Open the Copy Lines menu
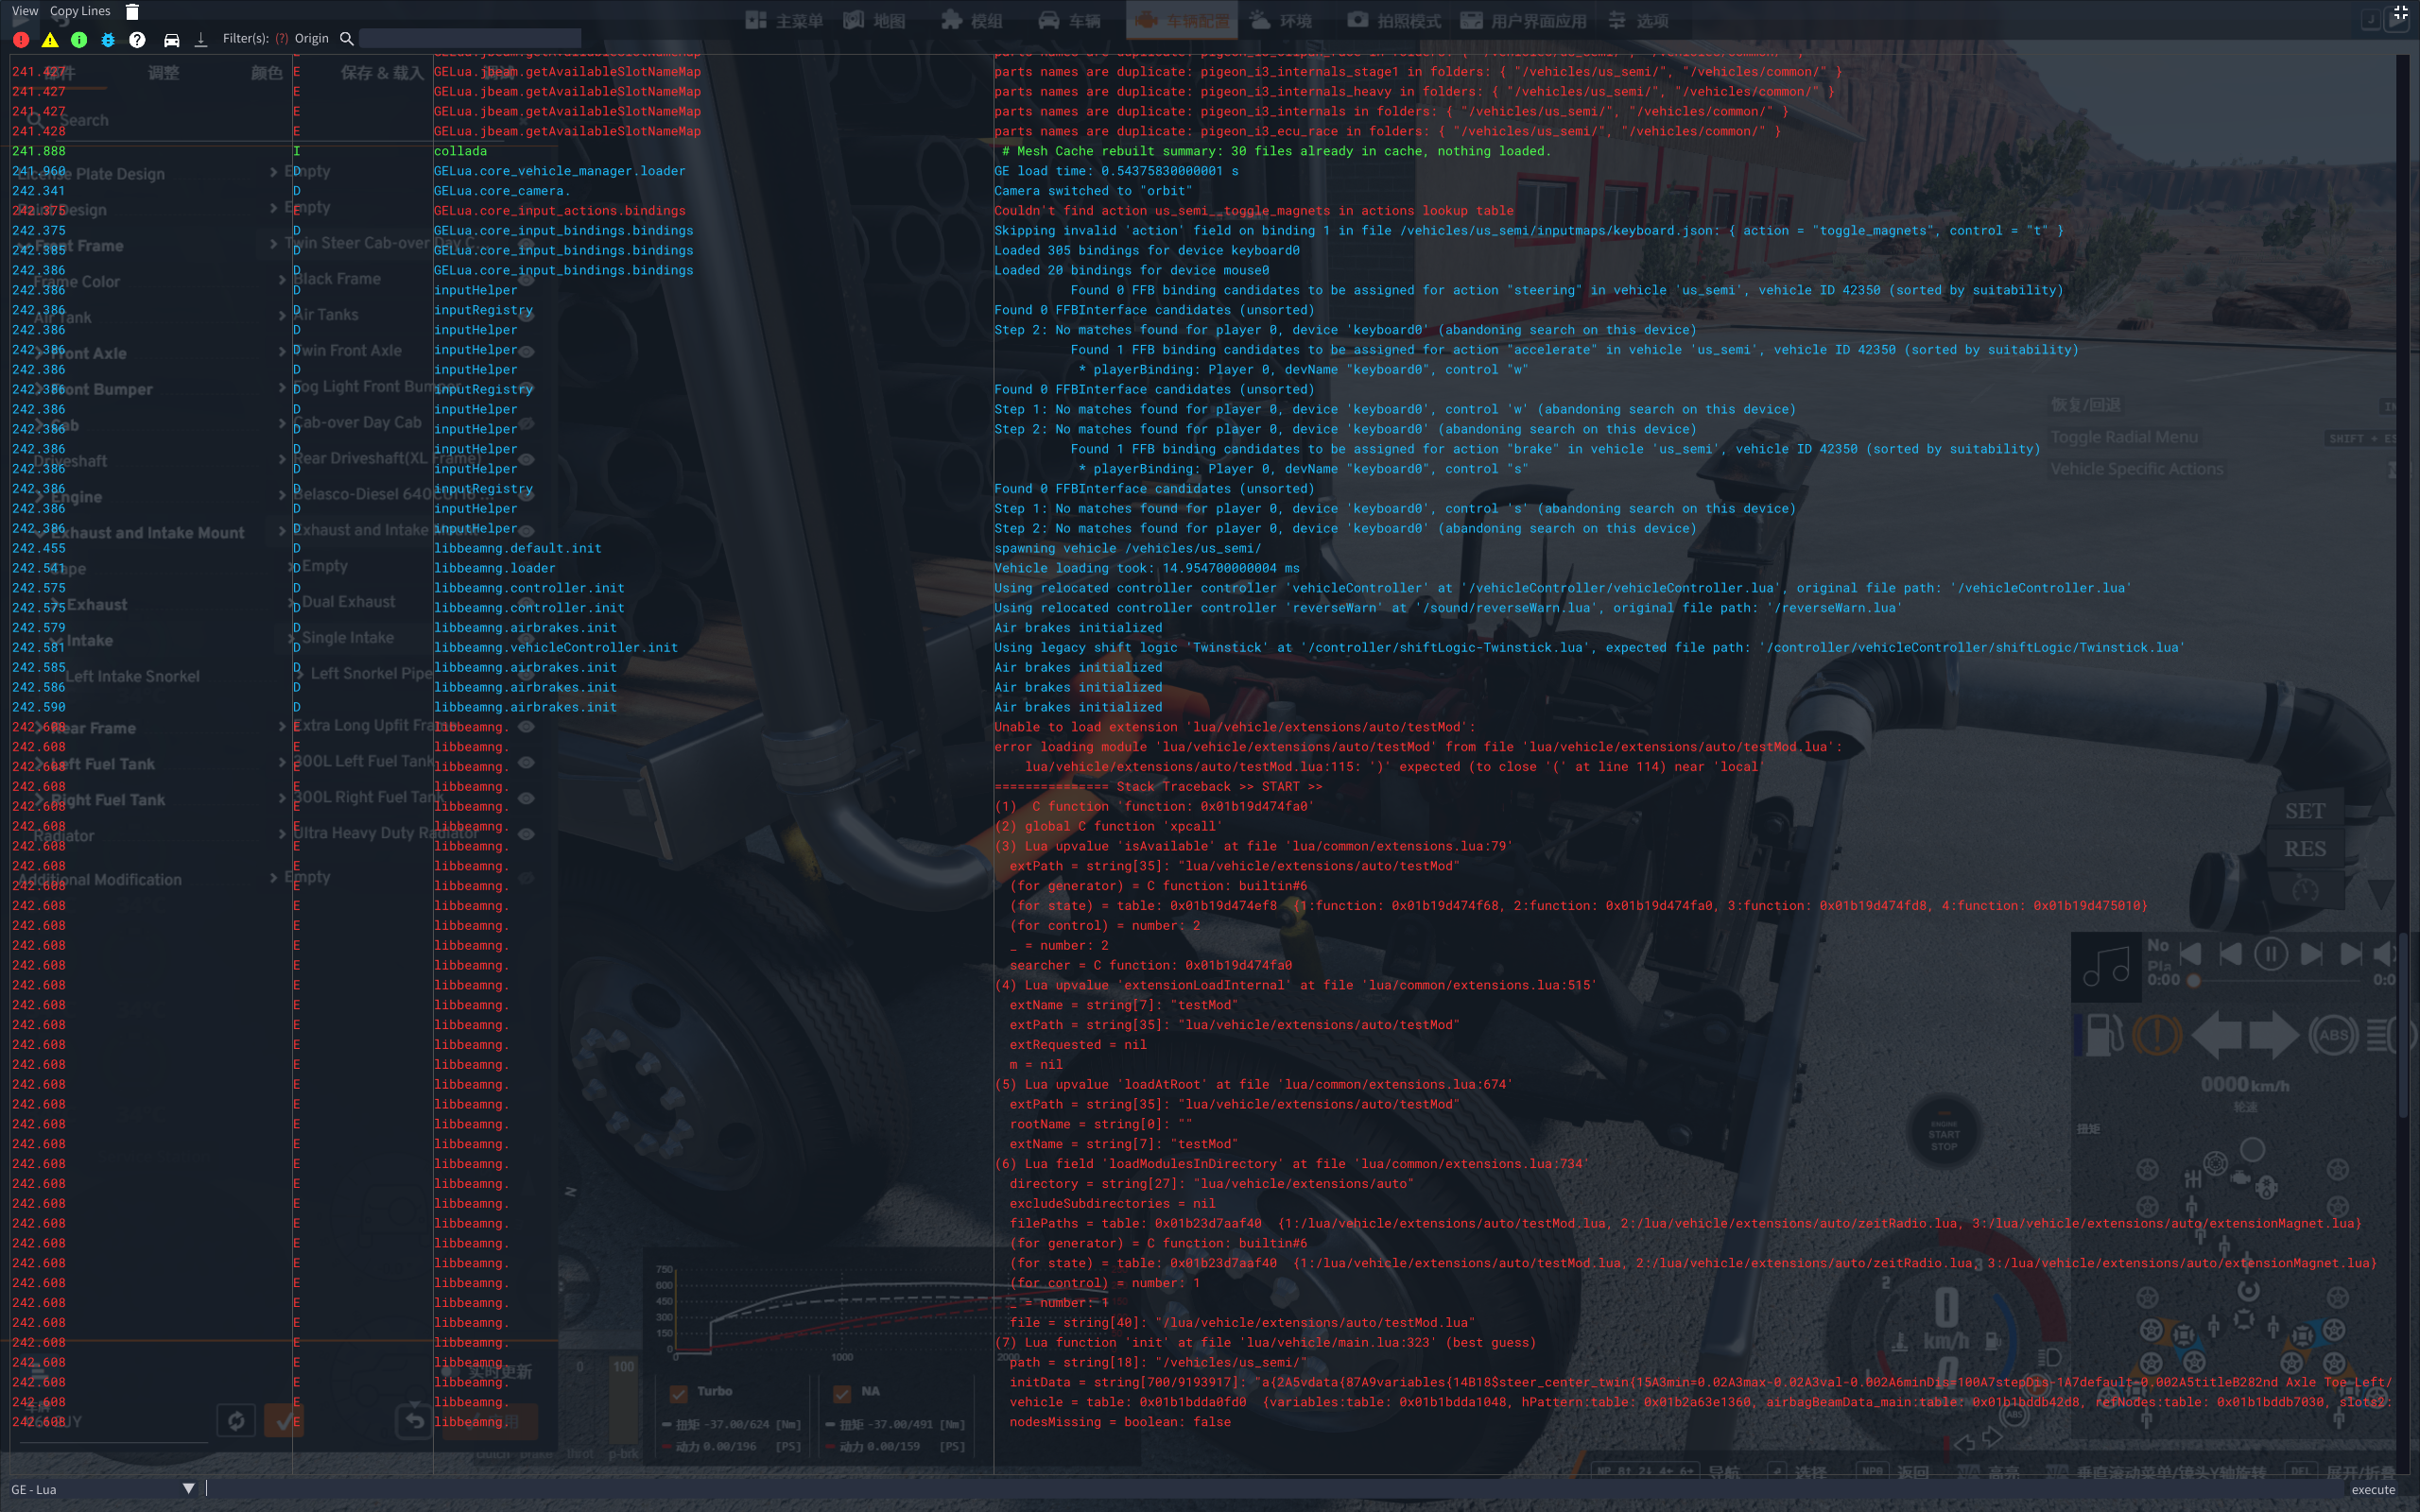The image size is (2420, 1512). (x=80, y=11)
